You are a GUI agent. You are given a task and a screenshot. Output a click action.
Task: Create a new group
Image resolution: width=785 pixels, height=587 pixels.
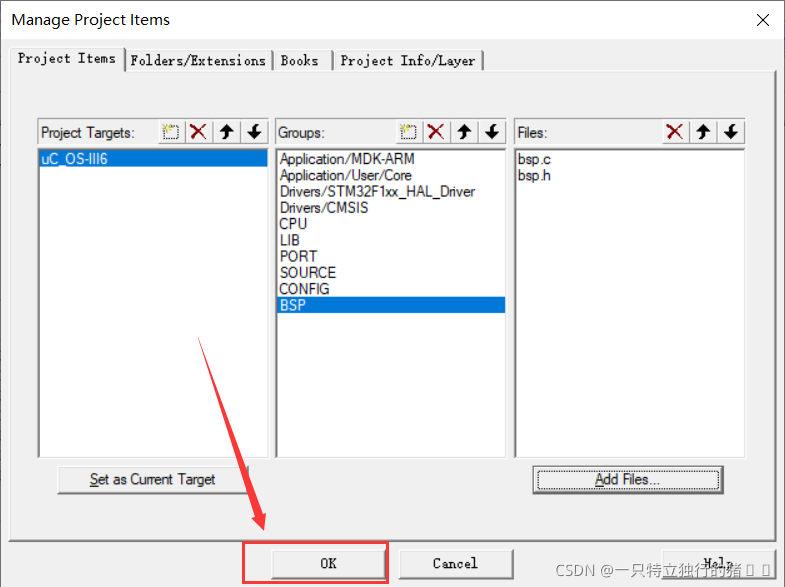[x=409, y=132]
